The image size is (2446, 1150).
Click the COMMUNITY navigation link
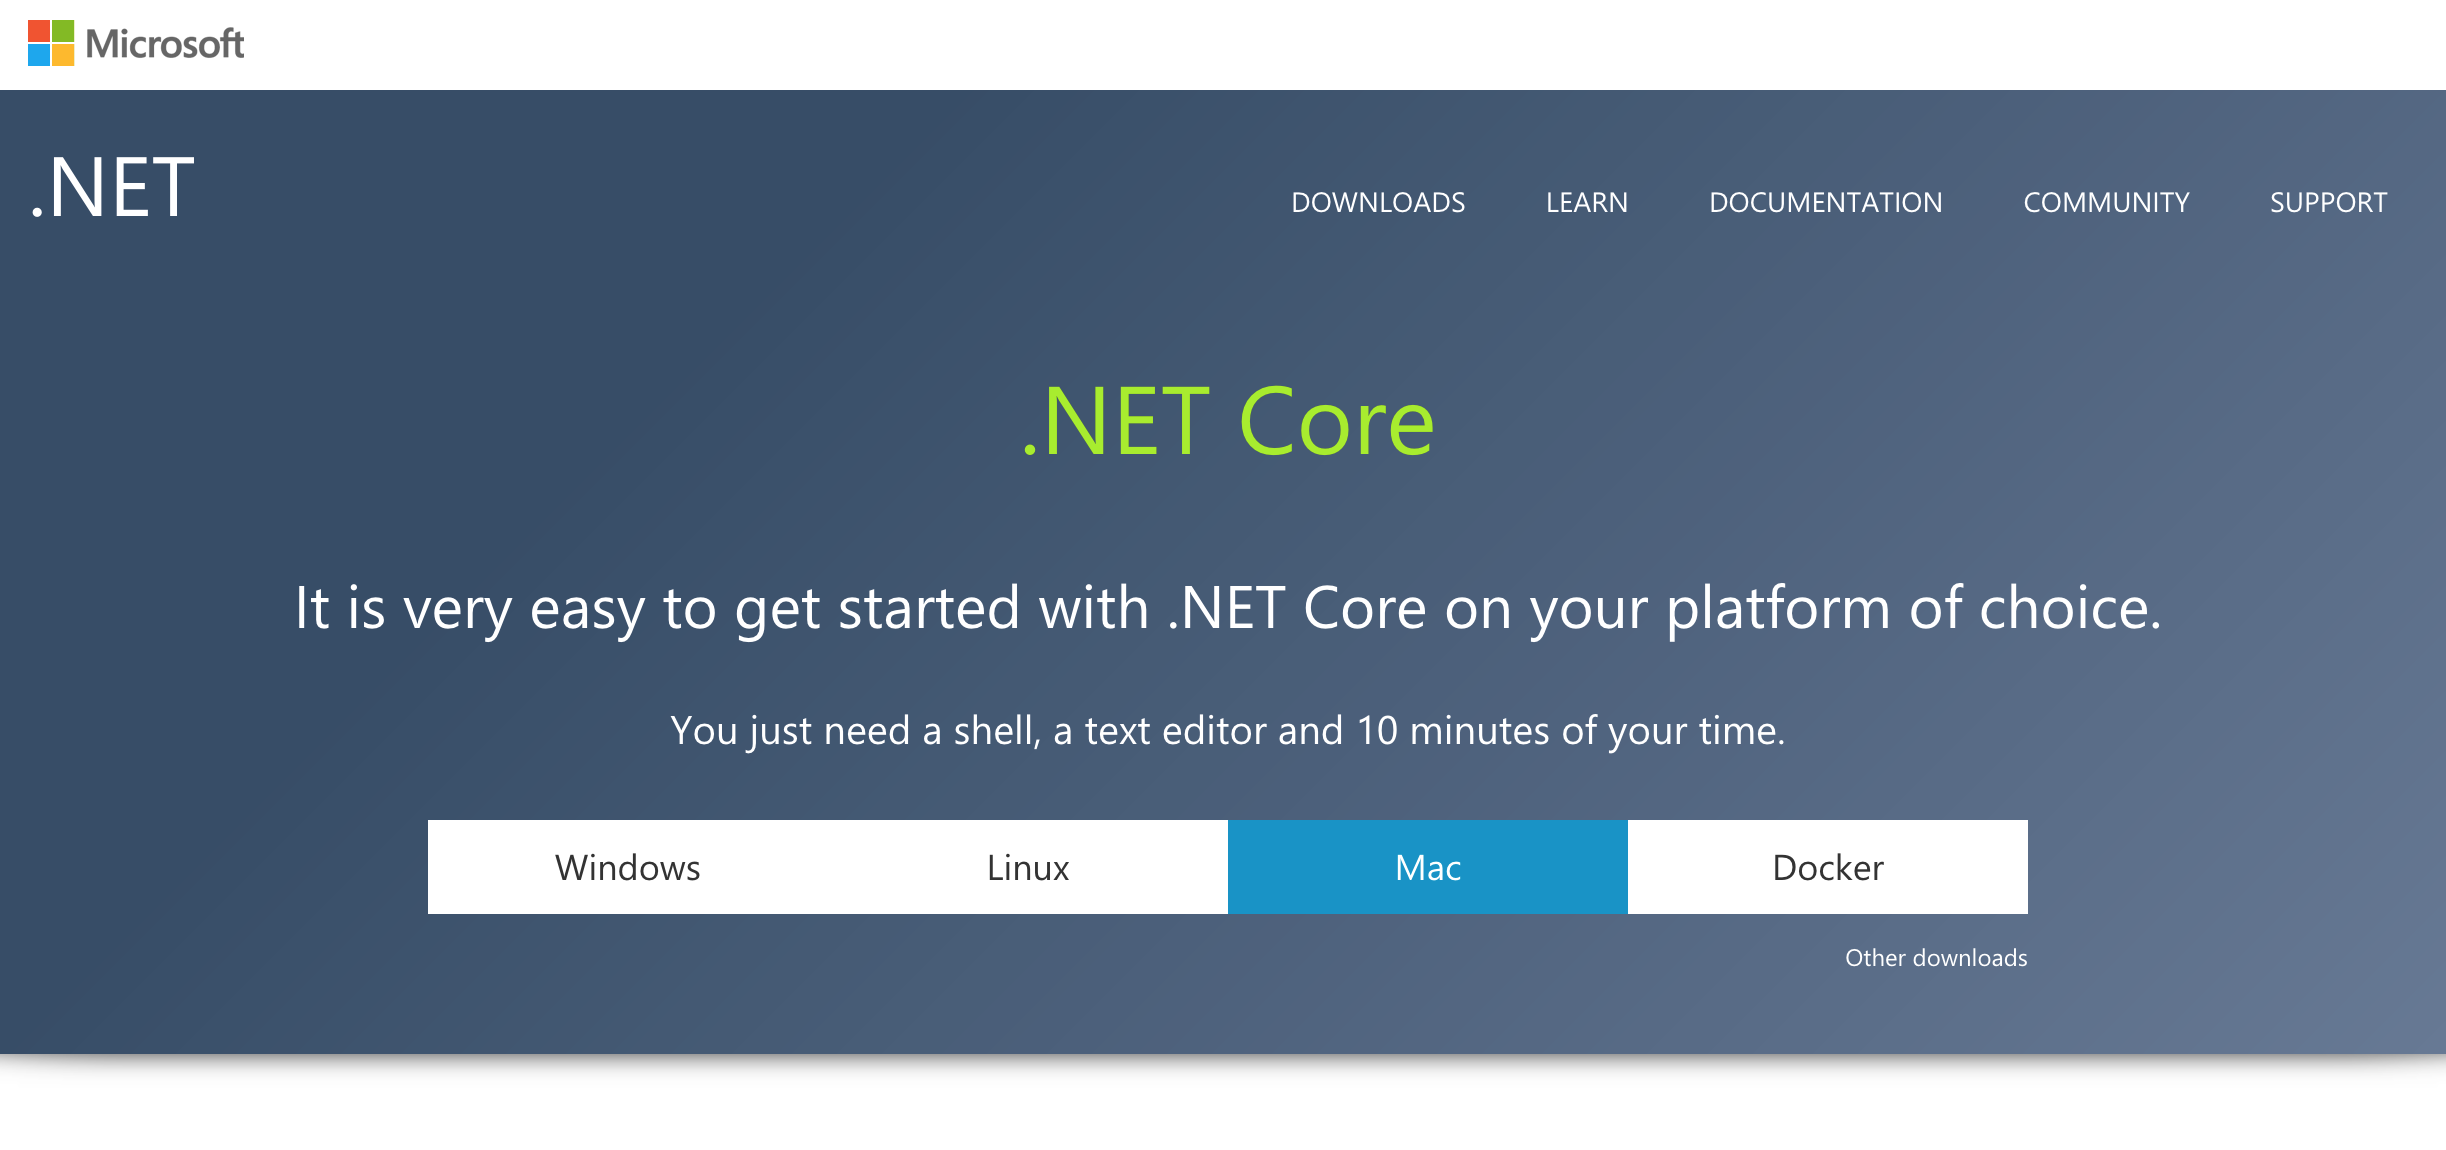tap(2106, 201)
